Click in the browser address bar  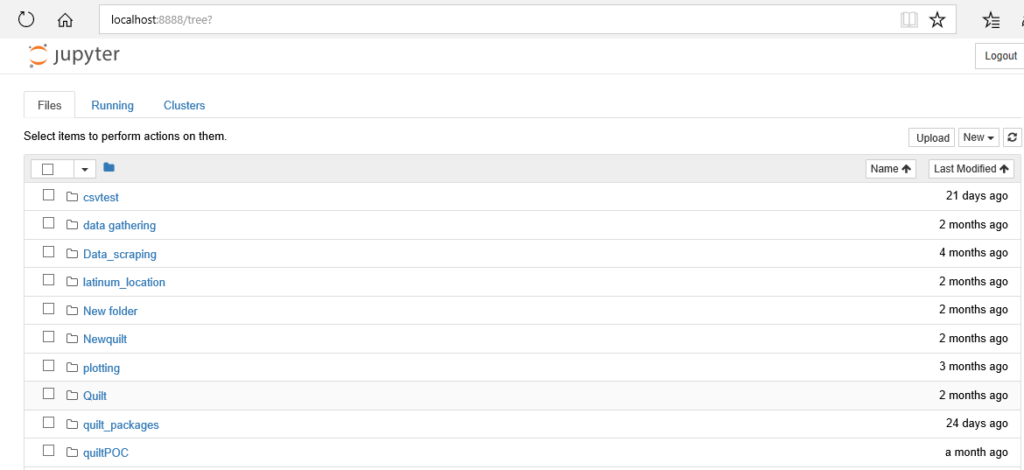tap(496, 20)
